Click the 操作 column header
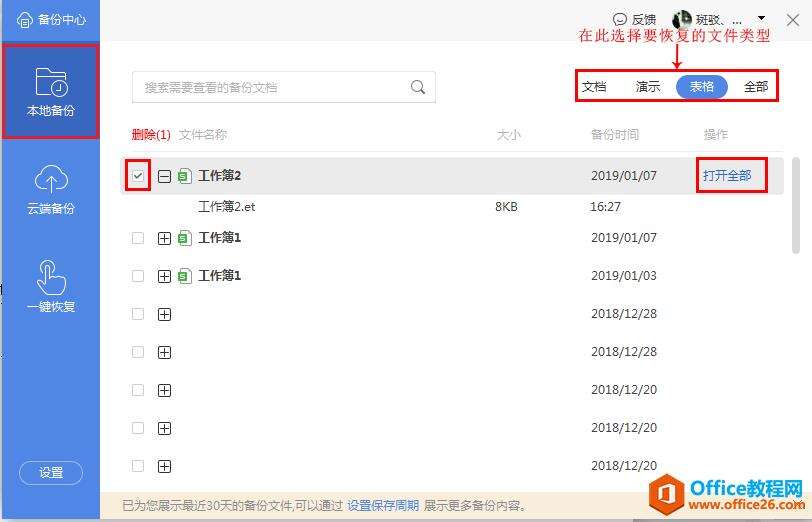812x522 pixels. 716,135
